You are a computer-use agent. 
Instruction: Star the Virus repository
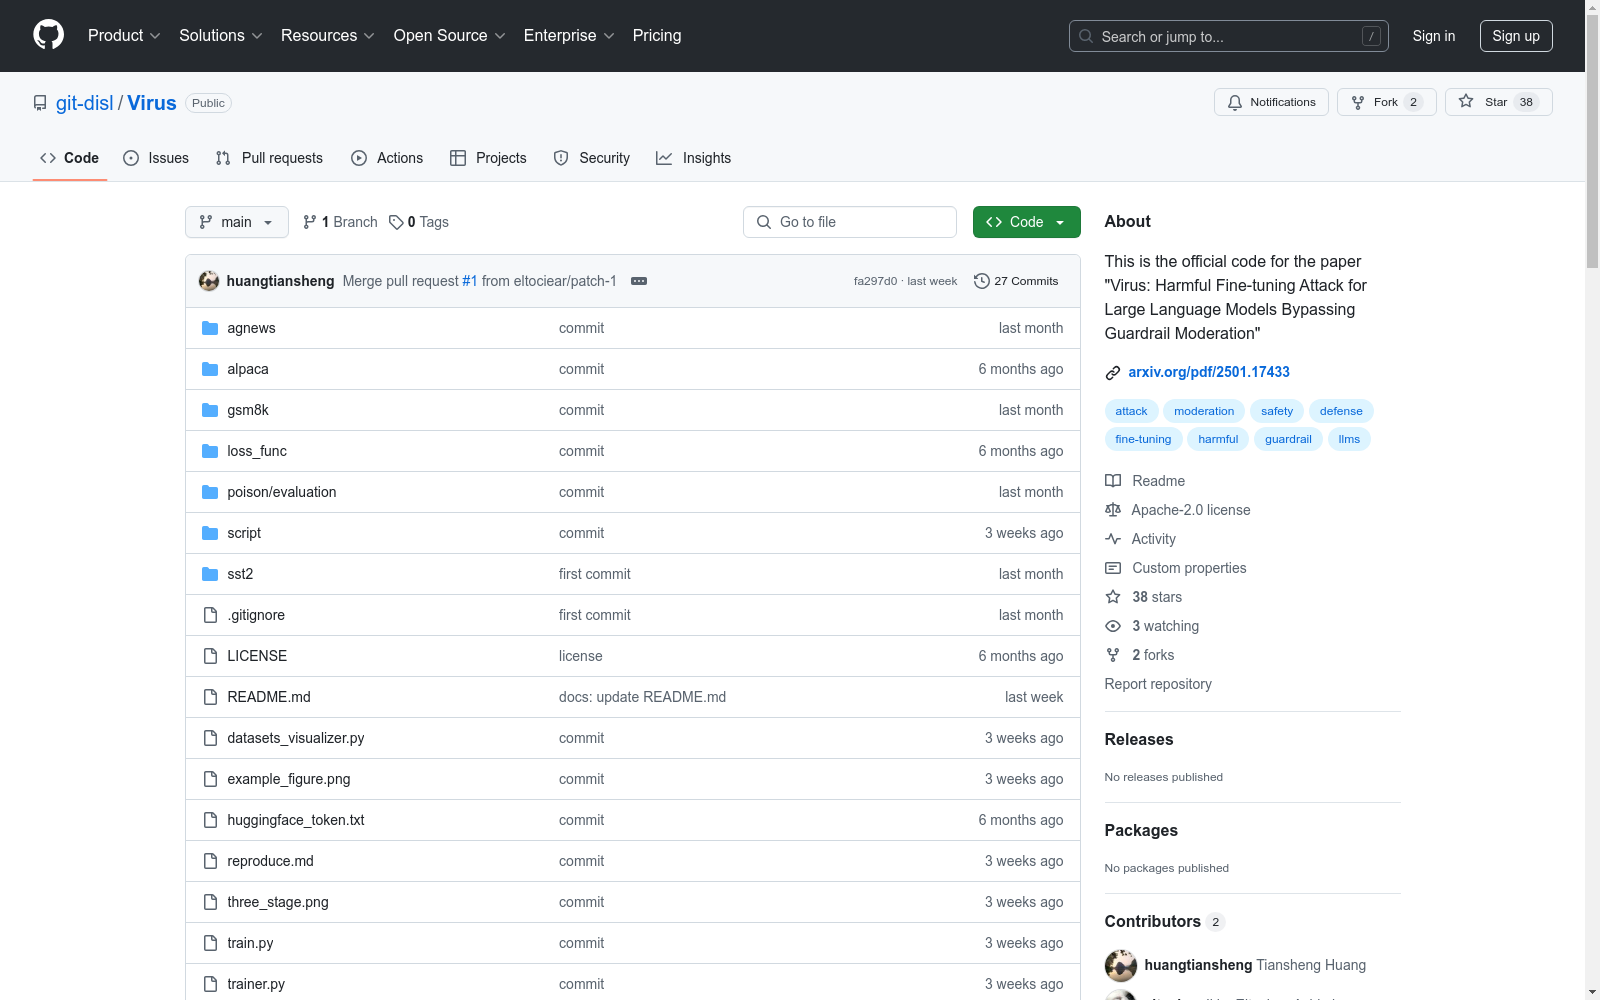pyautogui.click(x=1498, y=102)
